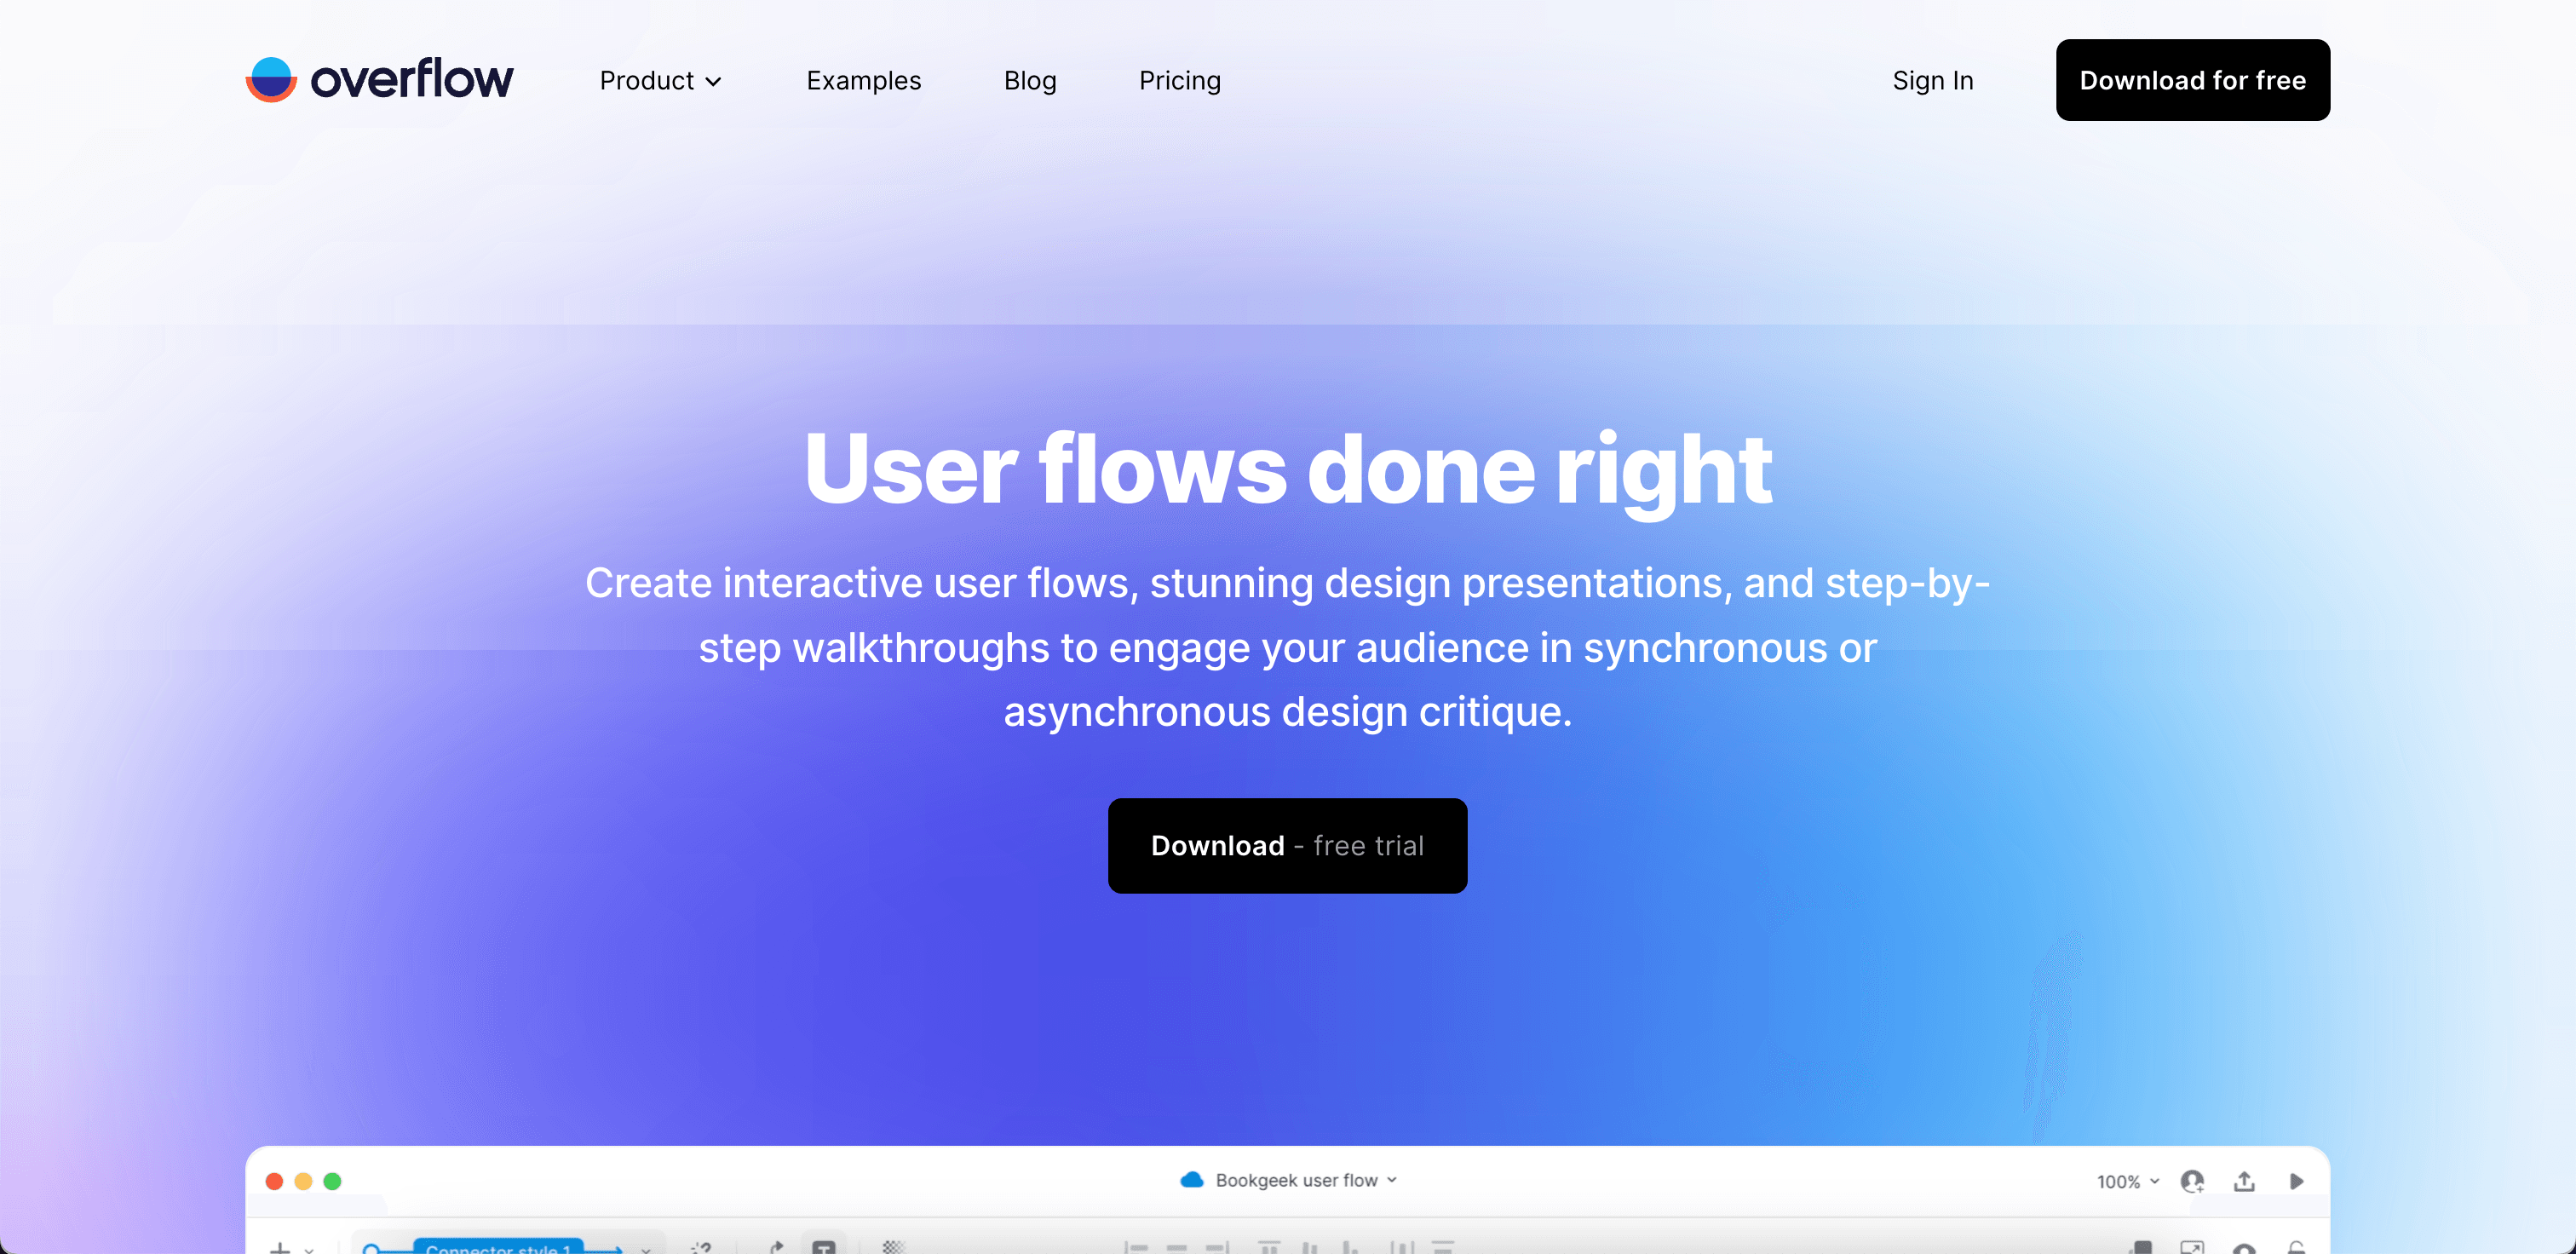Expand the Product dropdown menu
2576x1254 pixels.
pos(658,79)
